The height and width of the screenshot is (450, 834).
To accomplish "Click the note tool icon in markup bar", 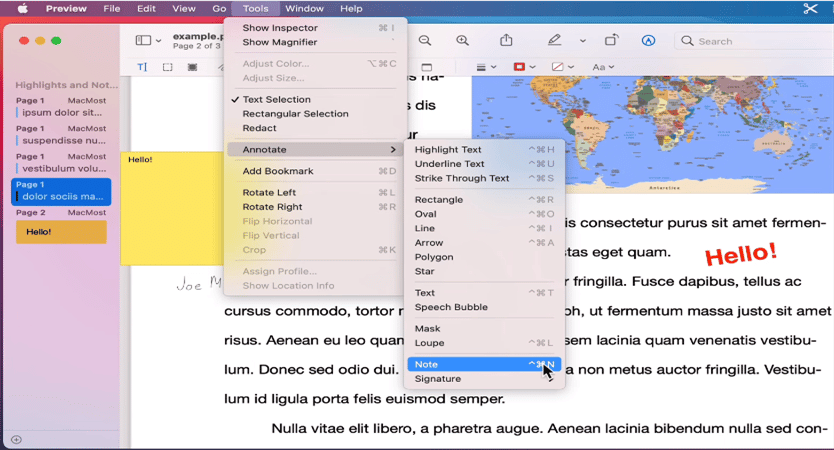I will [427, 67].
